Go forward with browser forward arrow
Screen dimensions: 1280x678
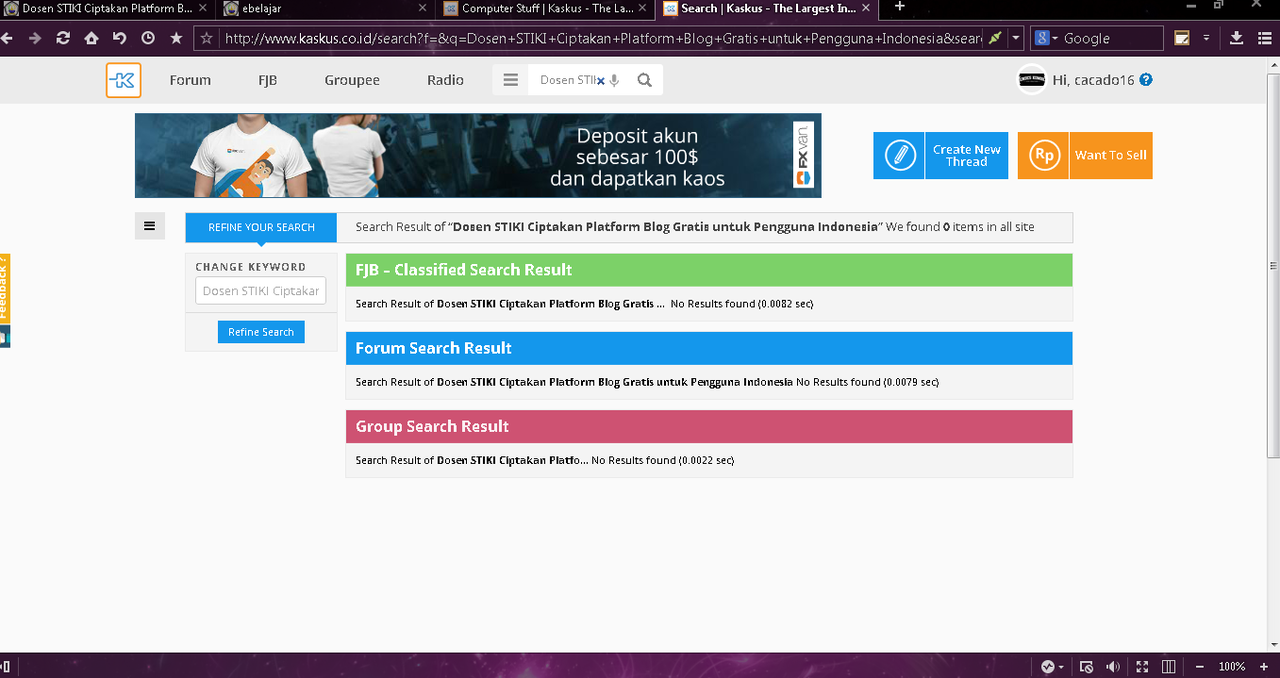click(35, 38)
